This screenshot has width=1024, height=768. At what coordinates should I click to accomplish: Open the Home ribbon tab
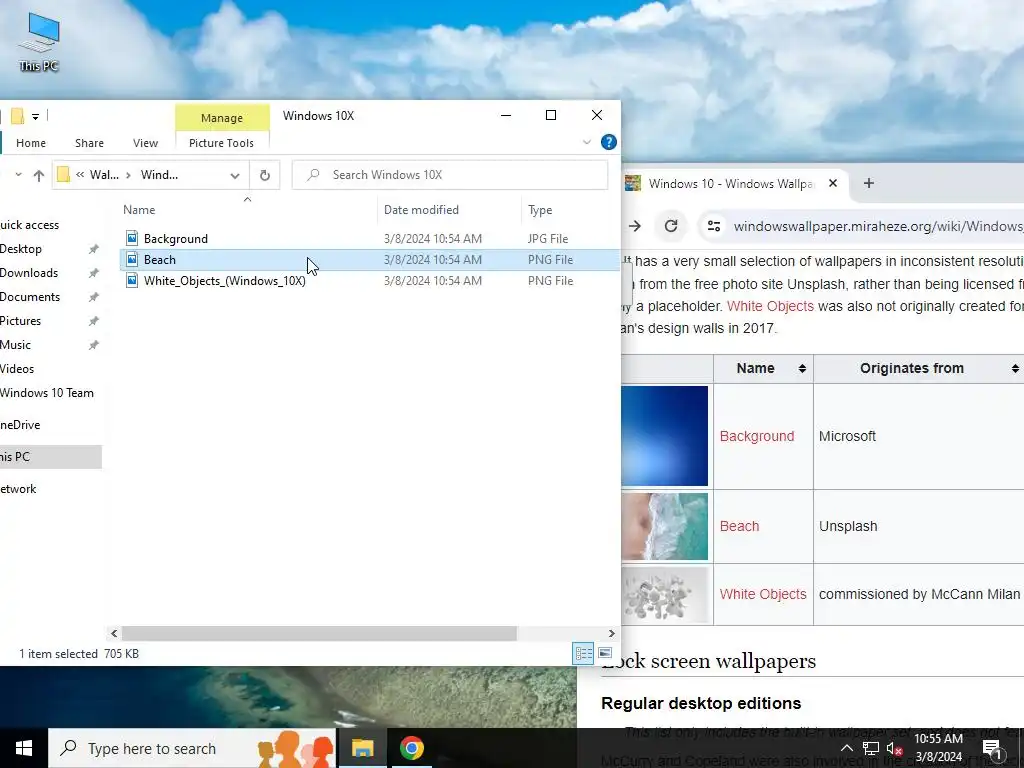pos(31,143)
